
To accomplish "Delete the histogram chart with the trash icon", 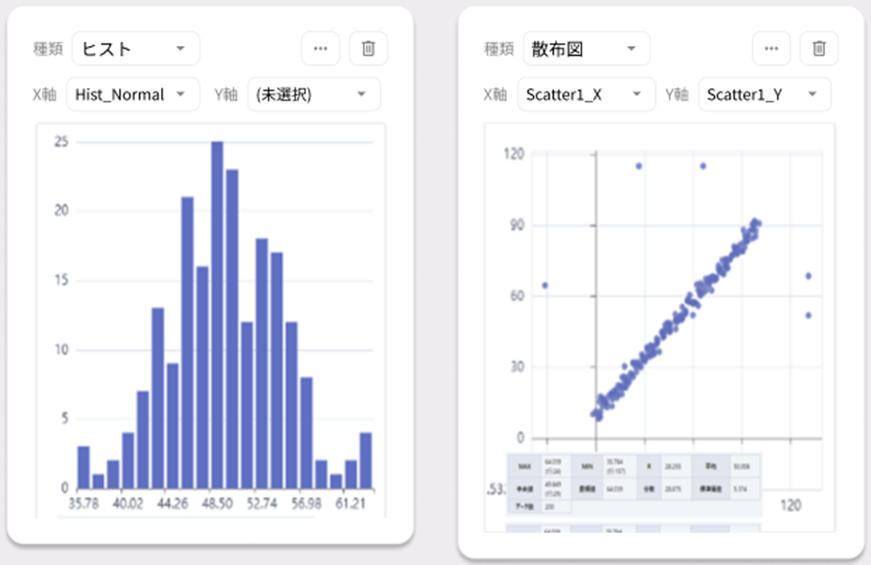I will [368, 48].
